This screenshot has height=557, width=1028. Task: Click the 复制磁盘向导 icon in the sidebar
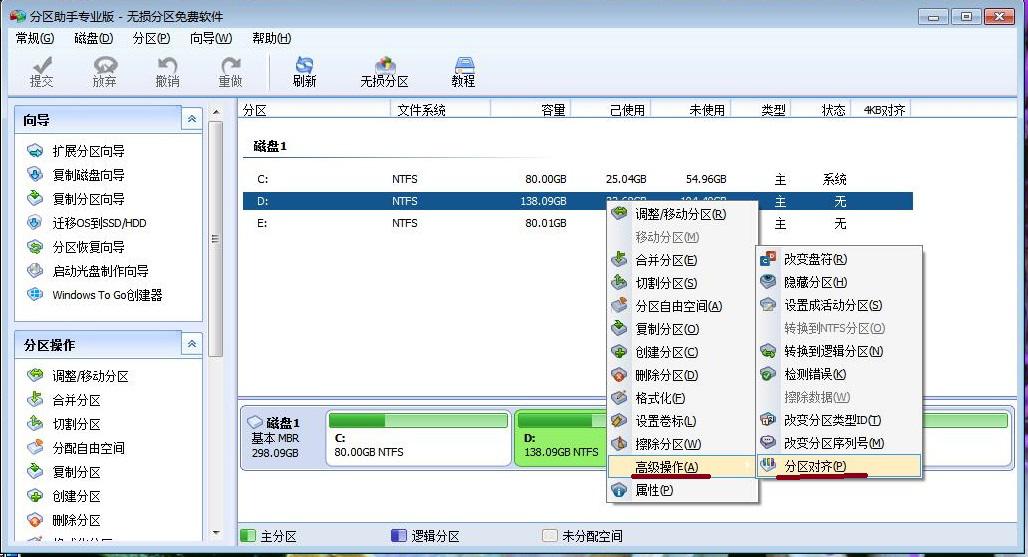tap(35, 174)
